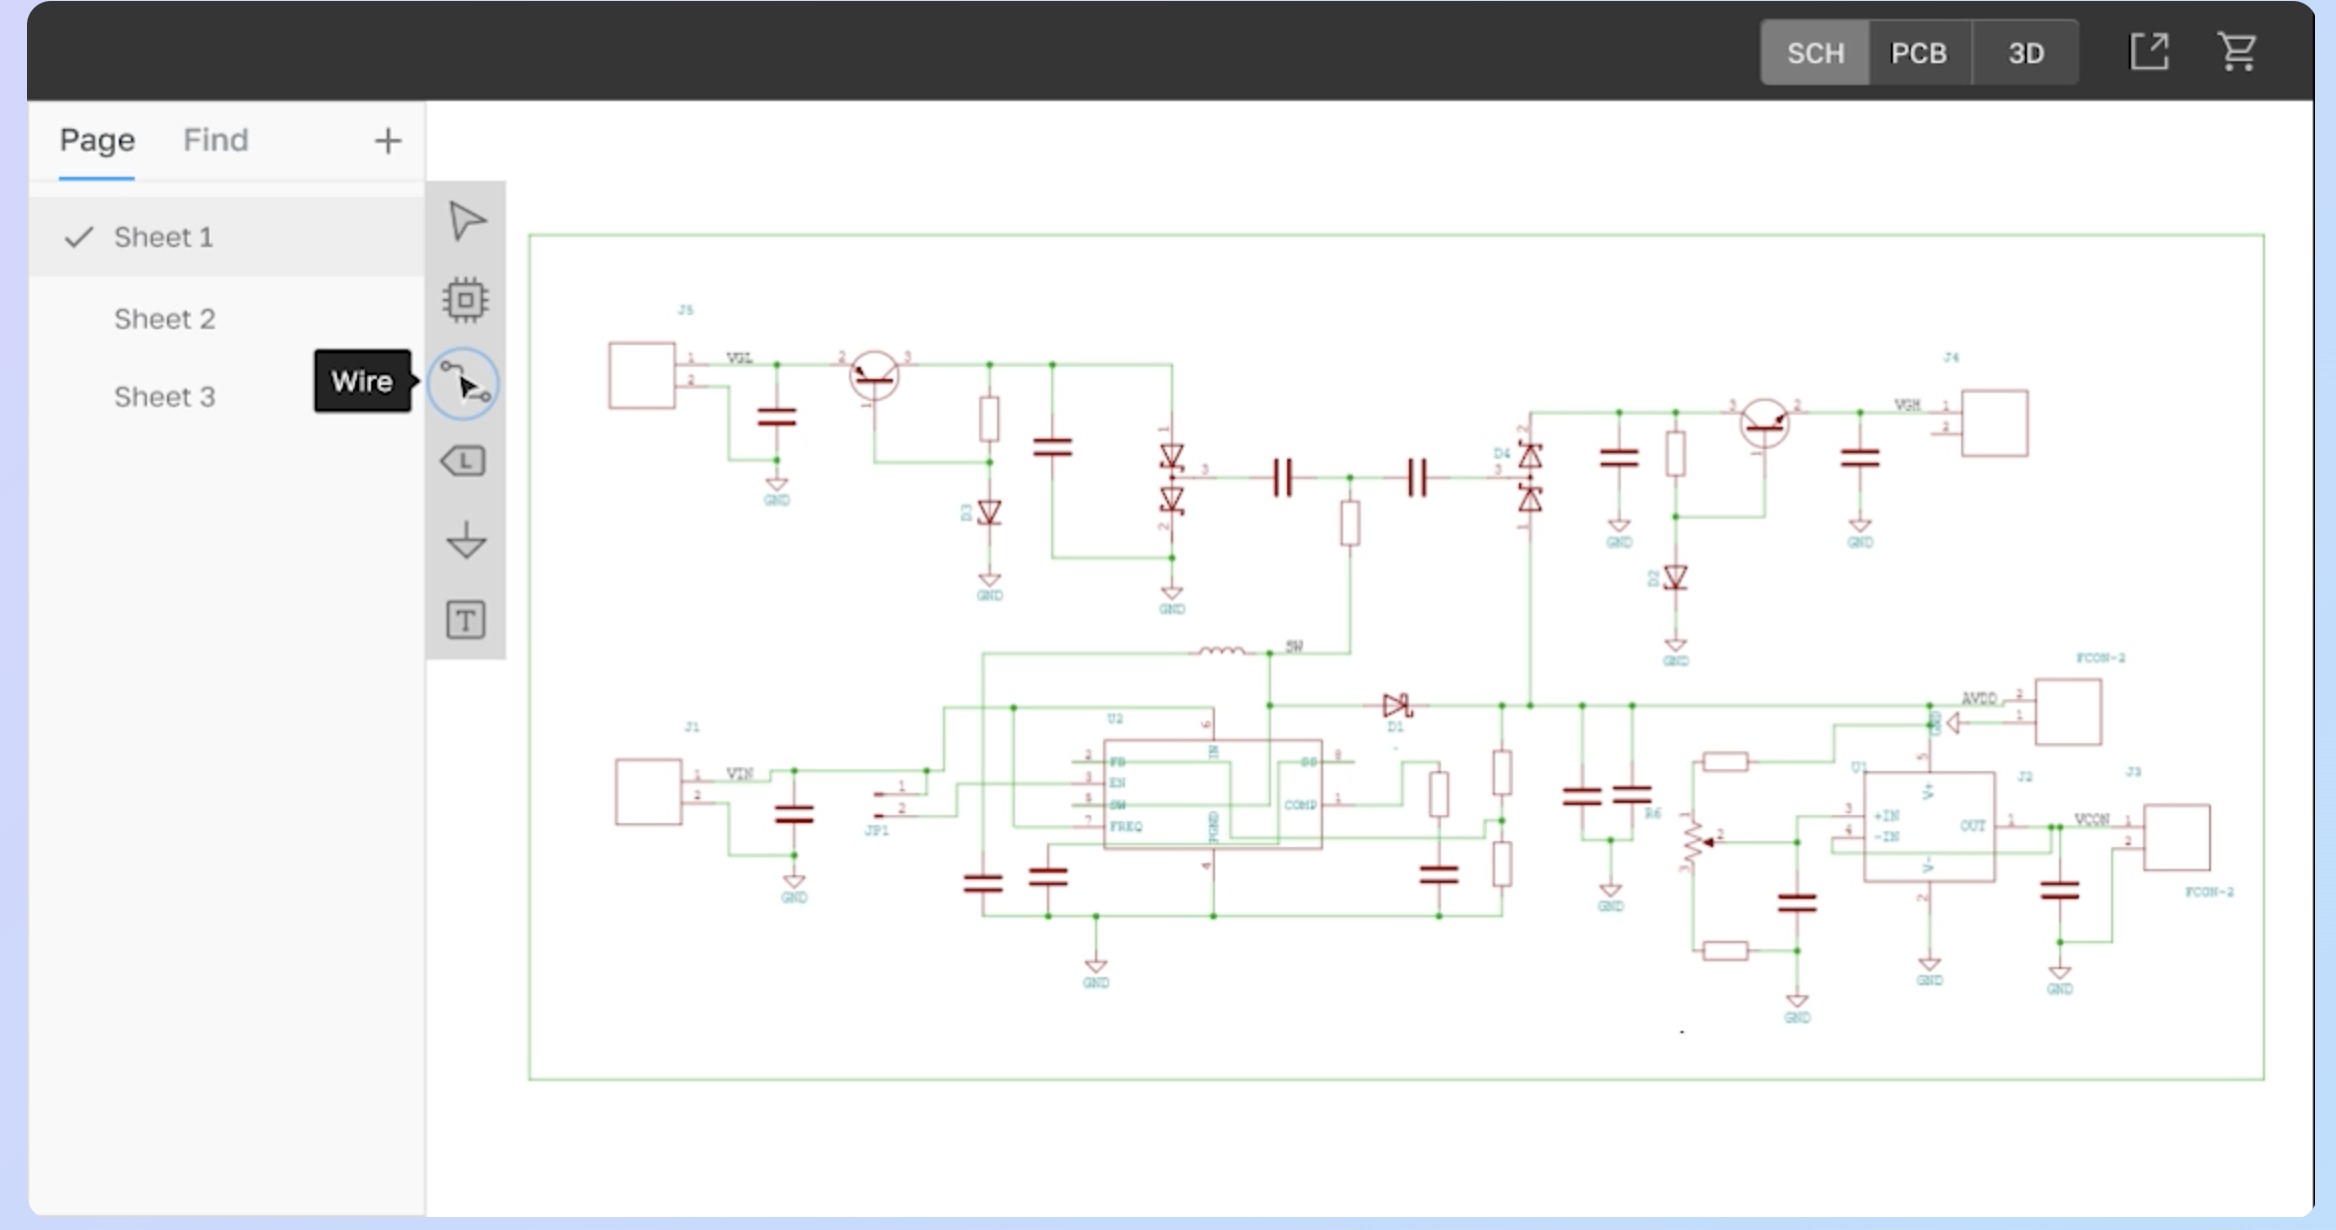Open design in external window icon
Image resolution: width=2336 pixels, height=1230 pixels.
pyautogui.click(x=2149, y=51)
